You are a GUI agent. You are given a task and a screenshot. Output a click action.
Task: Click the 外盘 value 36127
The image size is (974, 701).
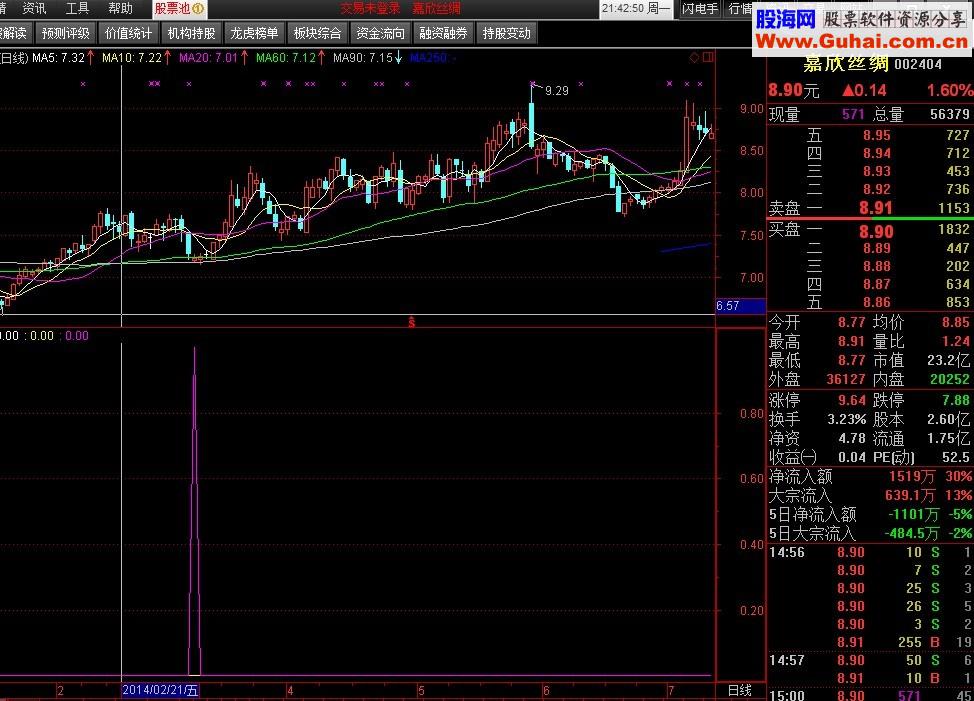point(845,379)
